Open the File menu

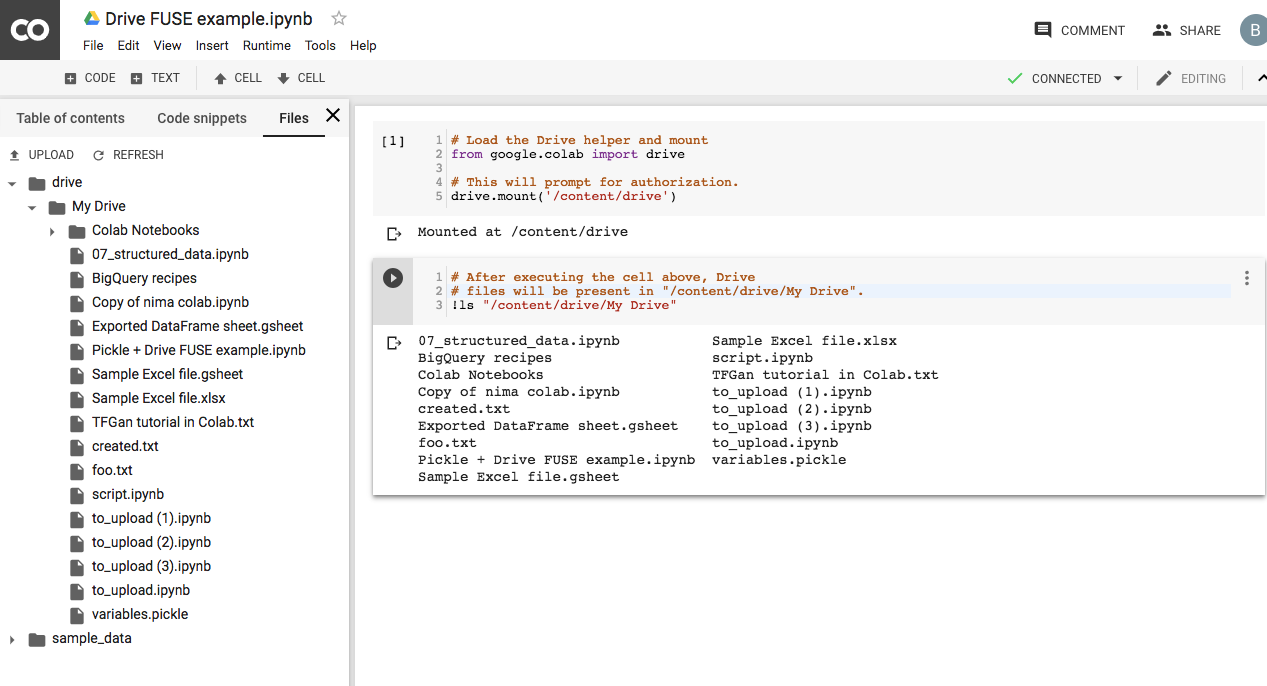click(93, 45)
